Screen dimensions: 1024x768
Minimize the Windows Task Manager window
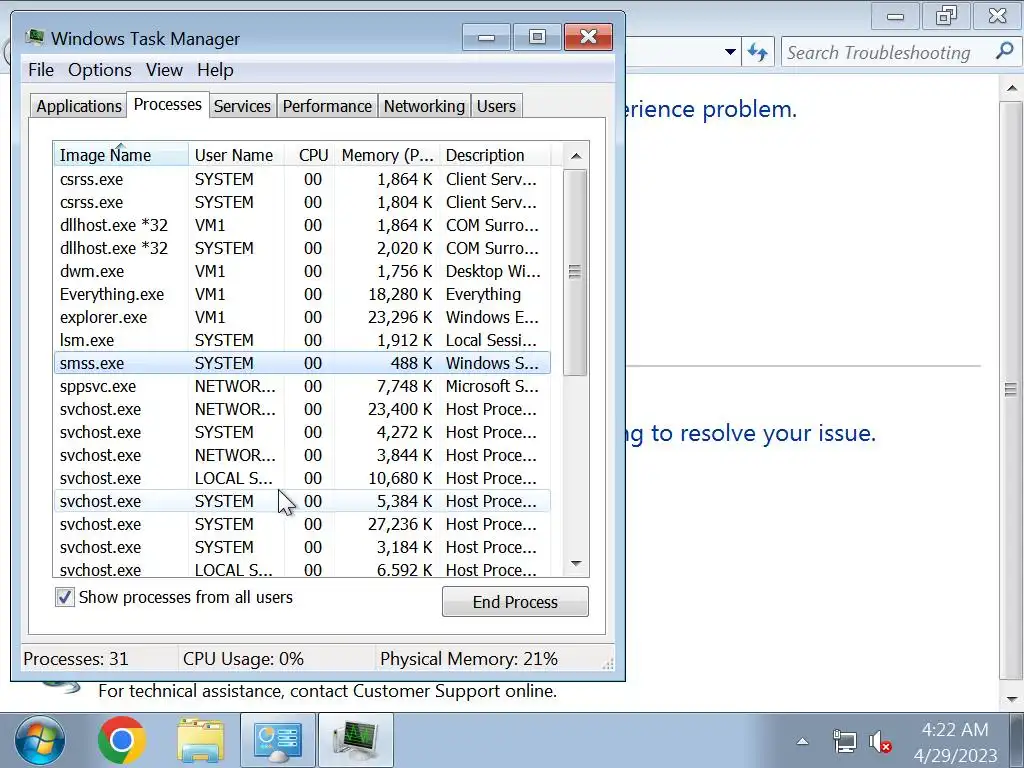pyautogui.click(x=487, y=37)
